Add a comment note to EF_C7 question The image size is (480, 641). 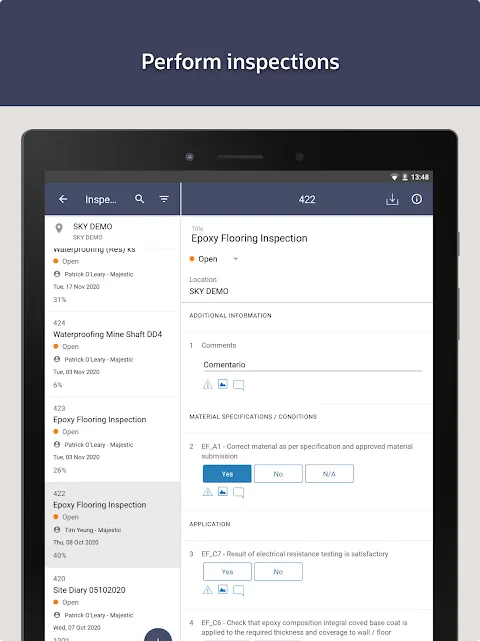(x=238, y=590)
